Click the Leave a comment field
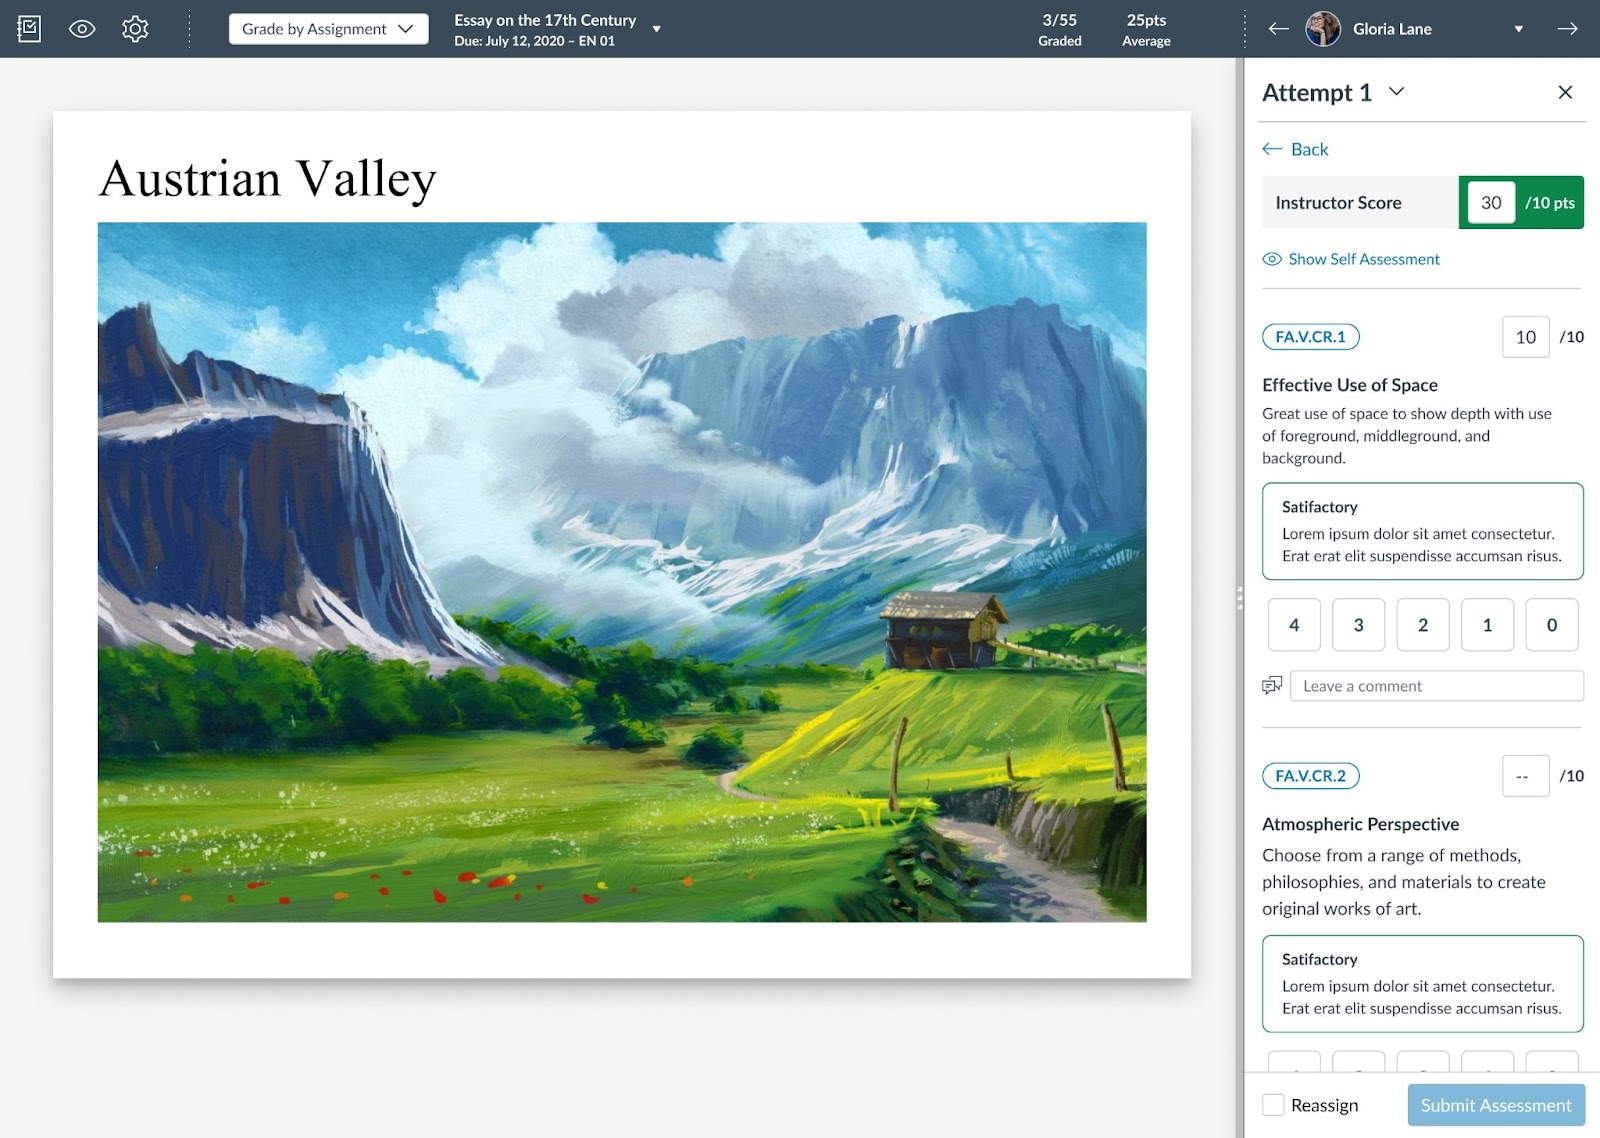The height and width of the screenshot is (1138, 1600). click(x=1437, y=686)
